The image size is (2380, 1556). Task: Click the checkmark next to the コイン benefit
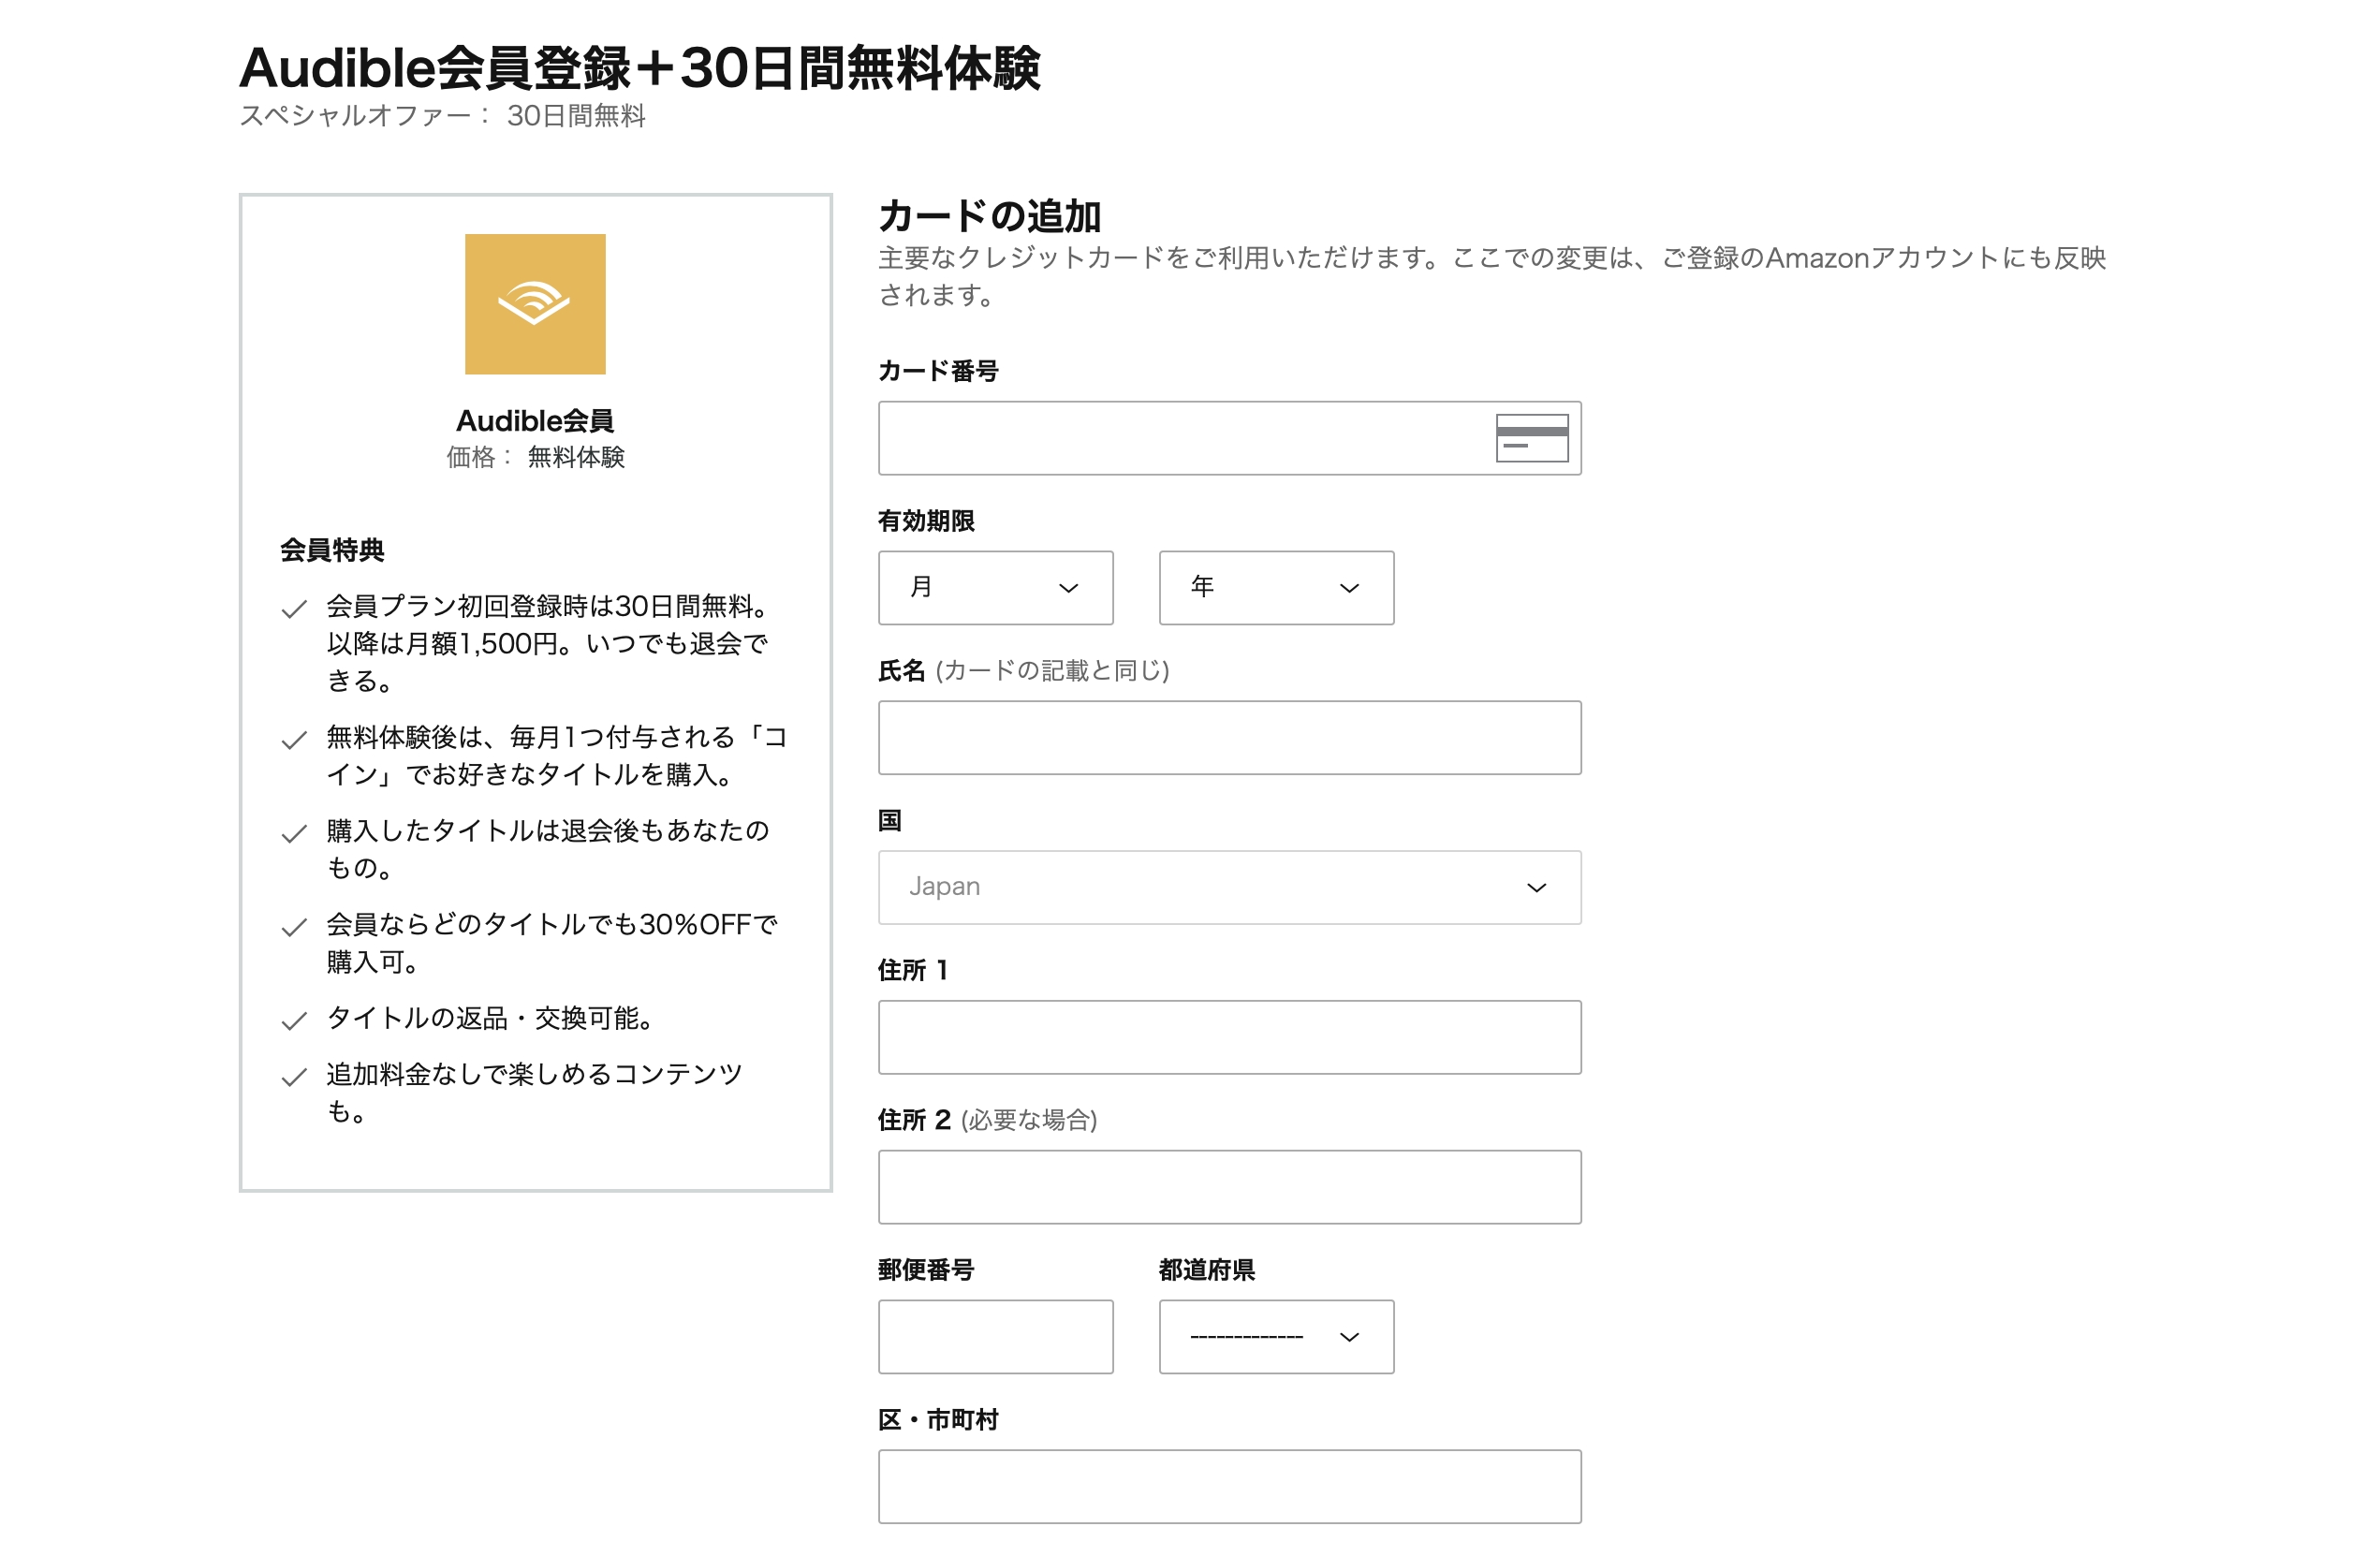pos(293,742)
